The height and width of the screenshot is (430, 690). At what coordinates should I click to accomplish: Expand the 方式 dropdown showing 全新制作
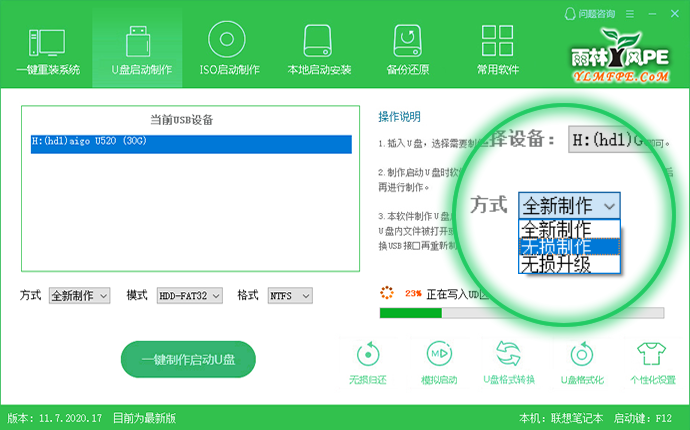coord(79,296)
